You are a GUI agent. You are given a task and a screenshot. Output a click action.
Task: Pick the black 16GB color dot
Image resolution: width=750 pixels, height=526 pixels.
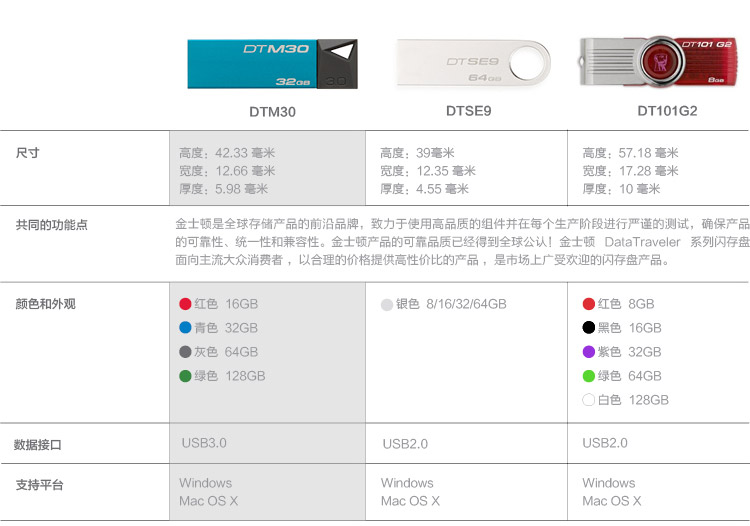pyautogui.click(x=588, y=328)
